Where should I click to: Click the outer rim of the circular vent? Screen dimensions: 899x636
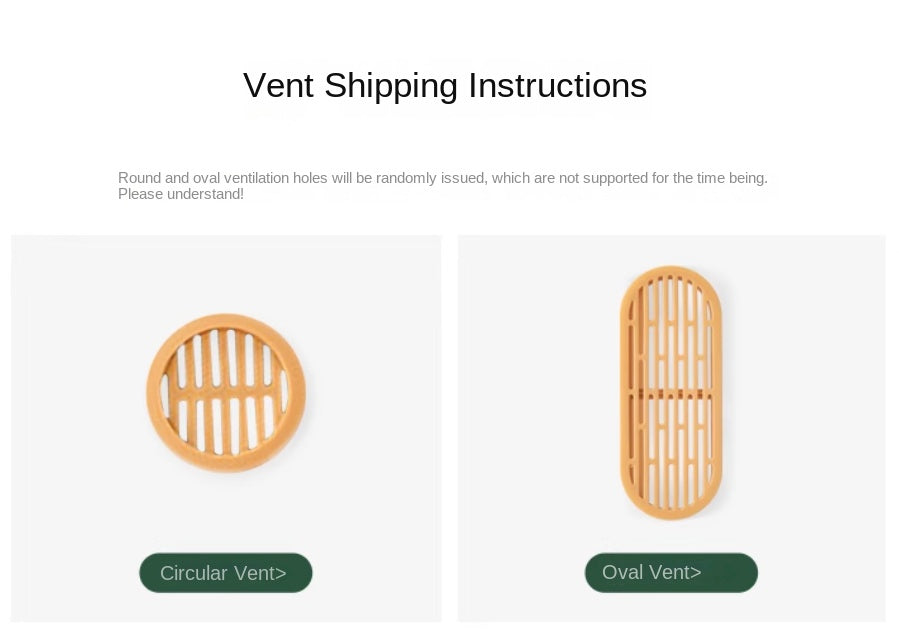tap(153, 392)
